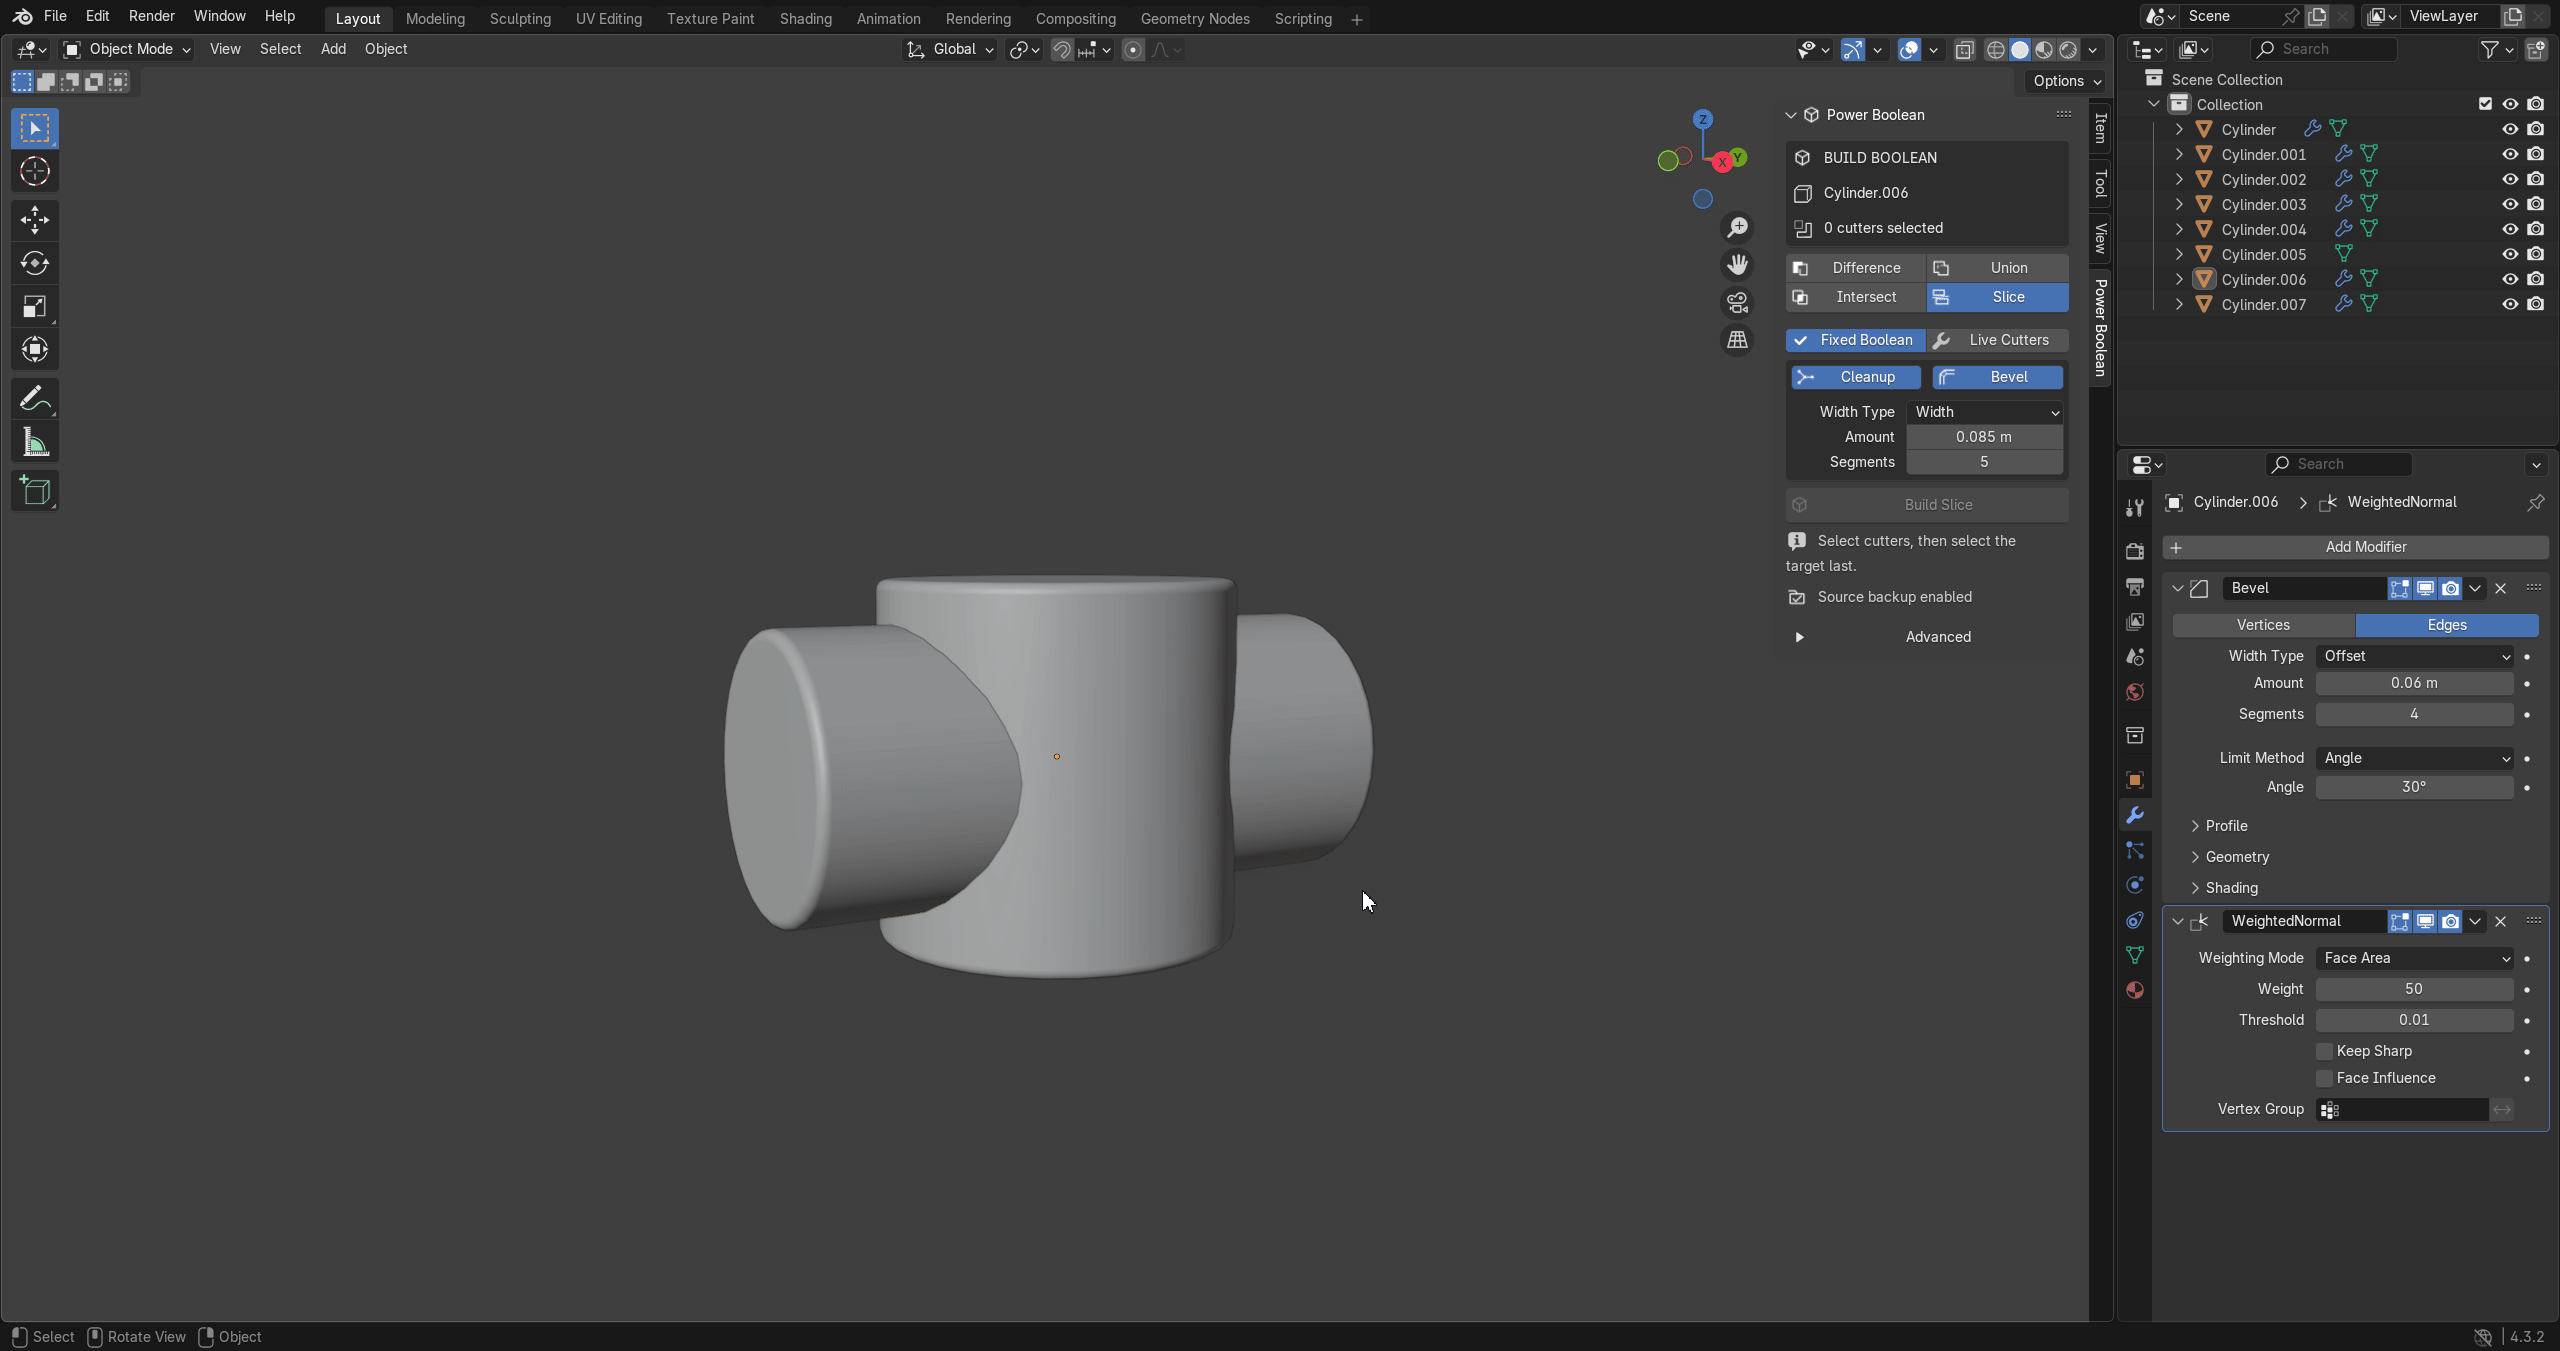Click the pan view hand icon

[1738, 265]
